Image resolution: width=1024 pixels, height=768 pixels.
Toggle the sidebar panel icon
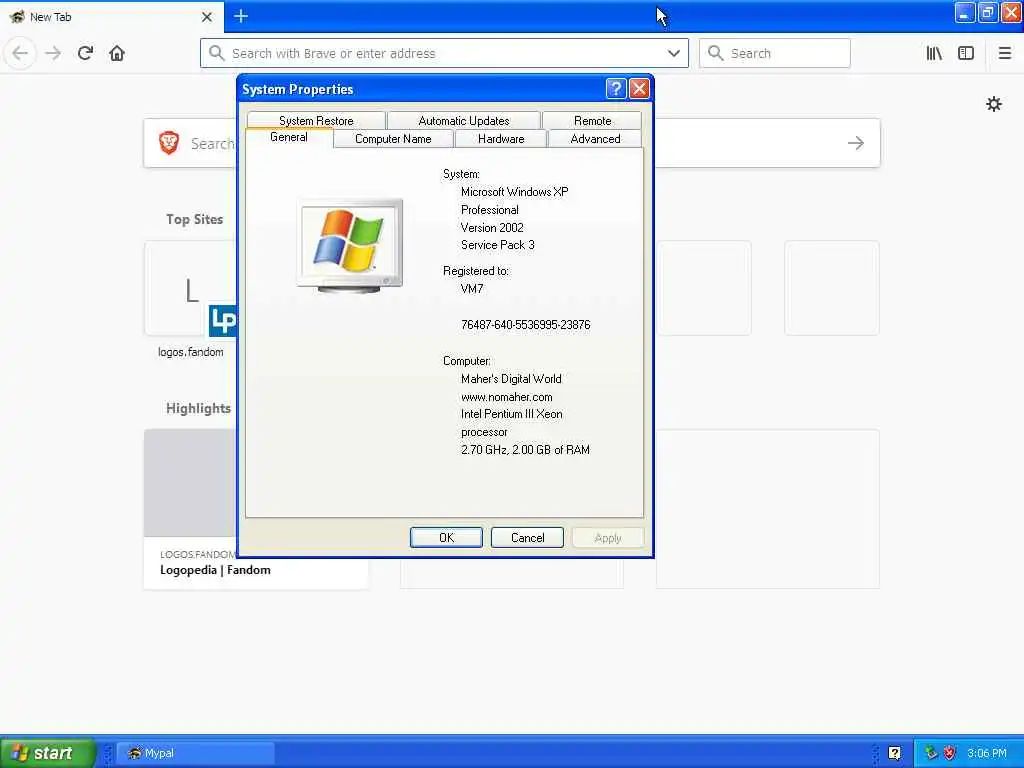click(x=966, y=53)
